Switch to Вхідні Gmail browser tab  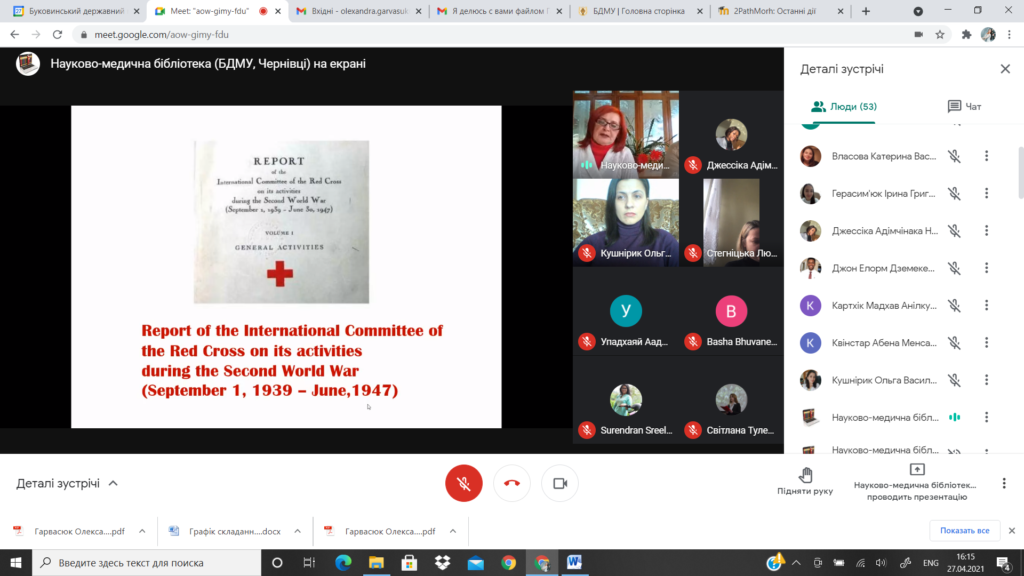click(x=359, y=11)
